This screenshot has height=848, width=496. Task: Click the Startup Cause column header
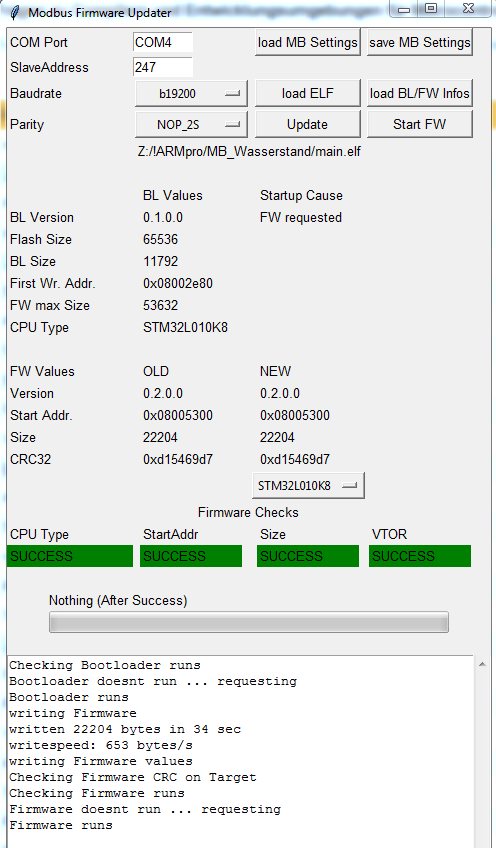(x=301, y=195)
